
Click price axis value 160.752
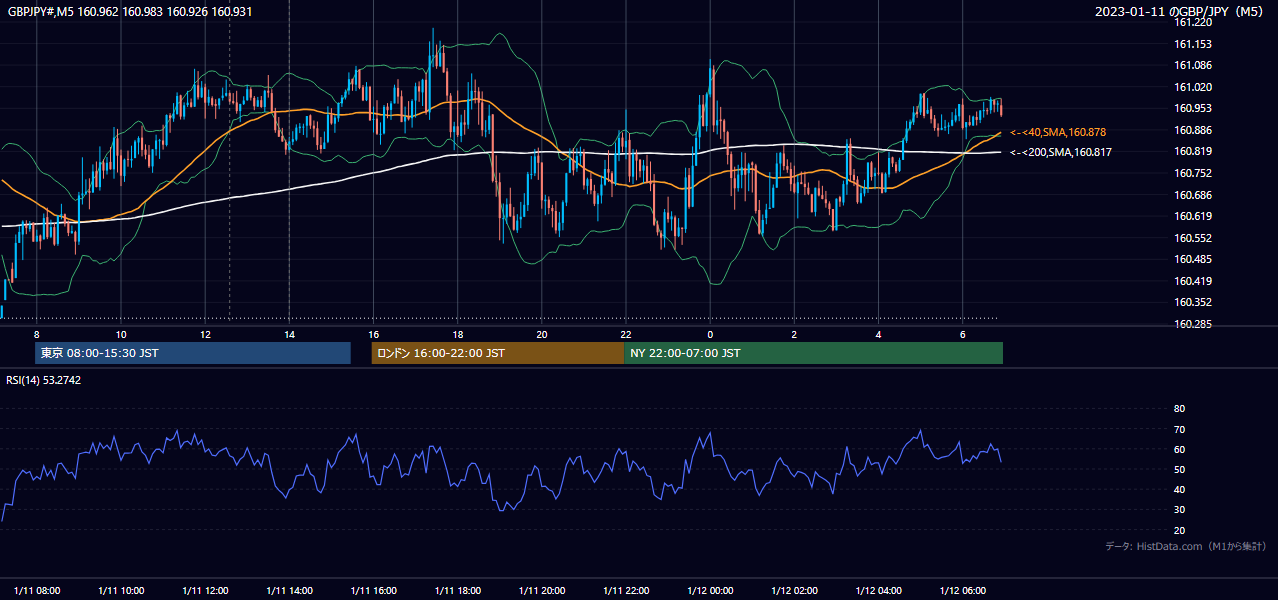coord(1192,173)
